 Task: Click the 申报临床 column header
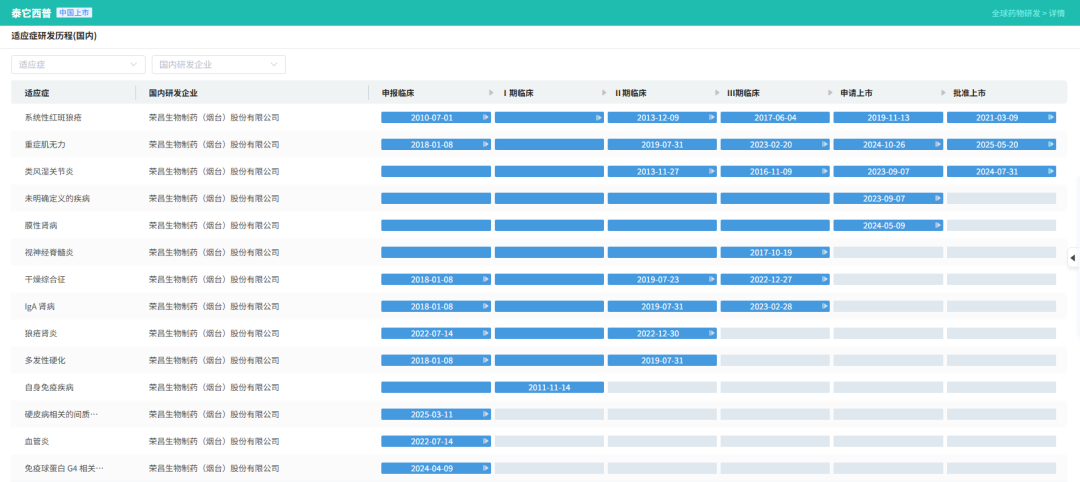(x=398, y=93)
